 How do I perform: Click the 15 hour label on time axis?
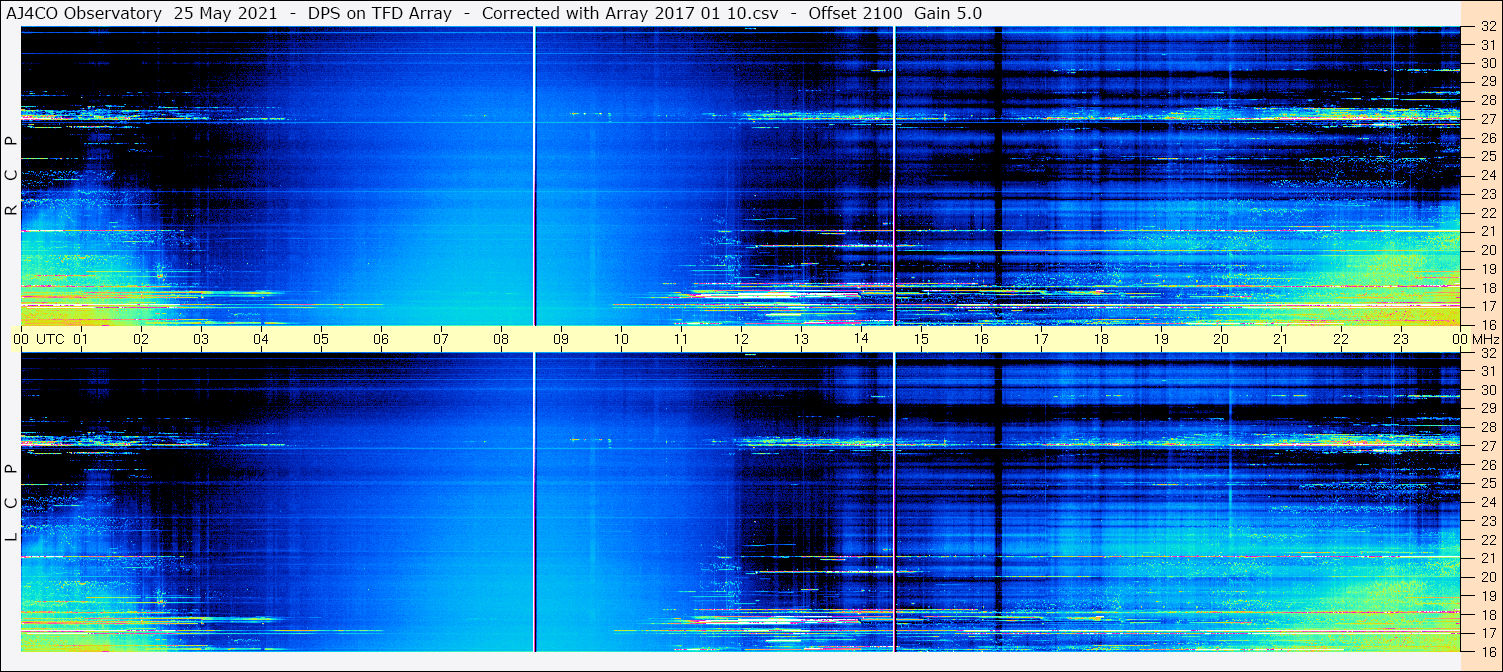pyautogui.click(x=921, y=339)
